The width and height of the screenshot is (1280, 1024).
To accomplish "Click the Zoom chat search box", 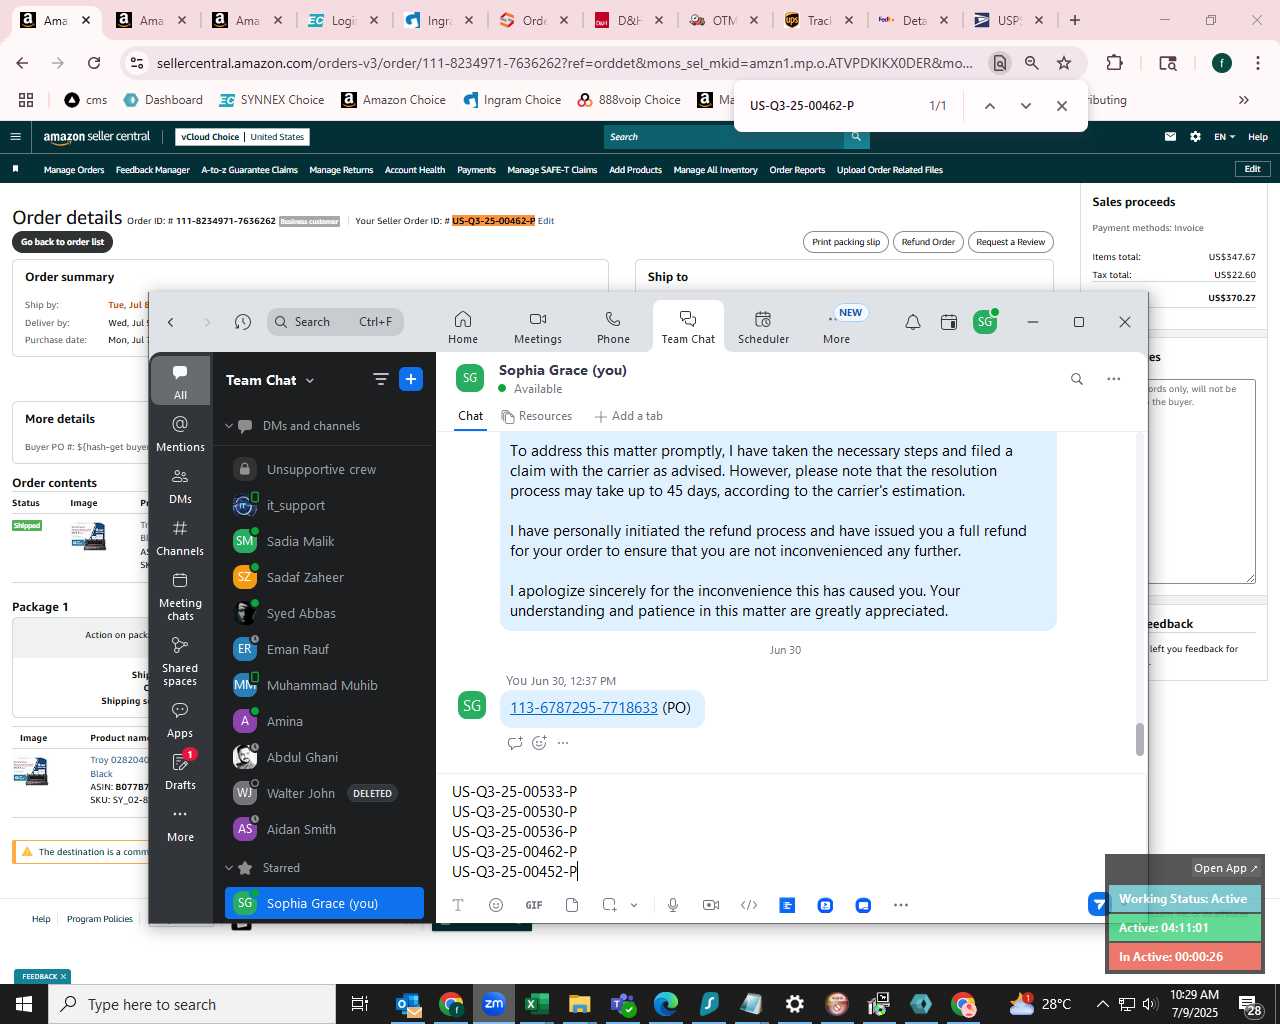I will tap(335, 322).
